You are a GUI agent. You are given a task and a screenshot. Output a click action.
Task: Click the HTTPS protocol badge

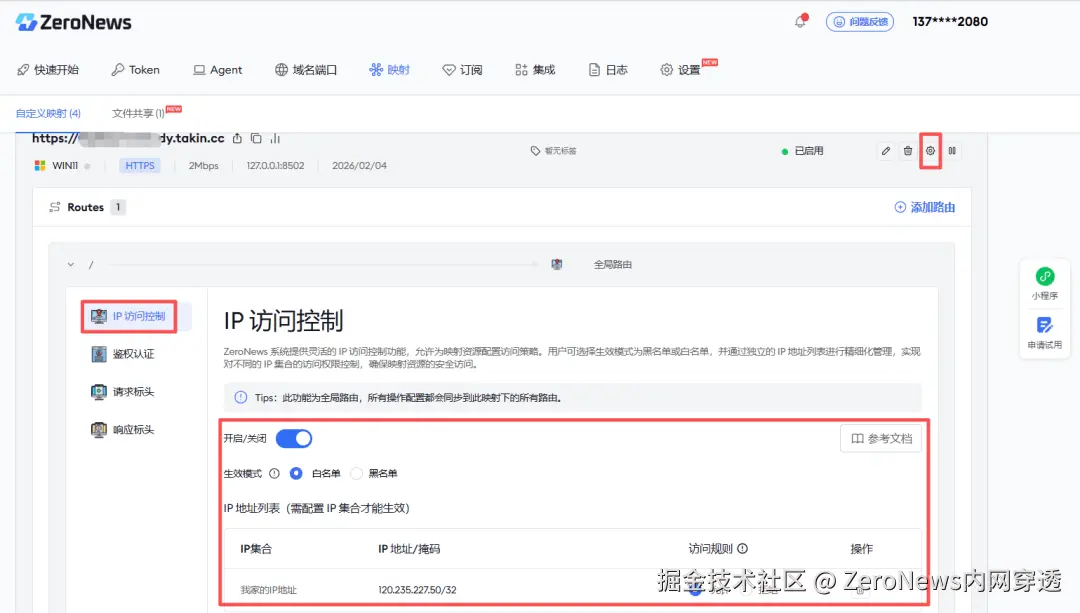140,166
